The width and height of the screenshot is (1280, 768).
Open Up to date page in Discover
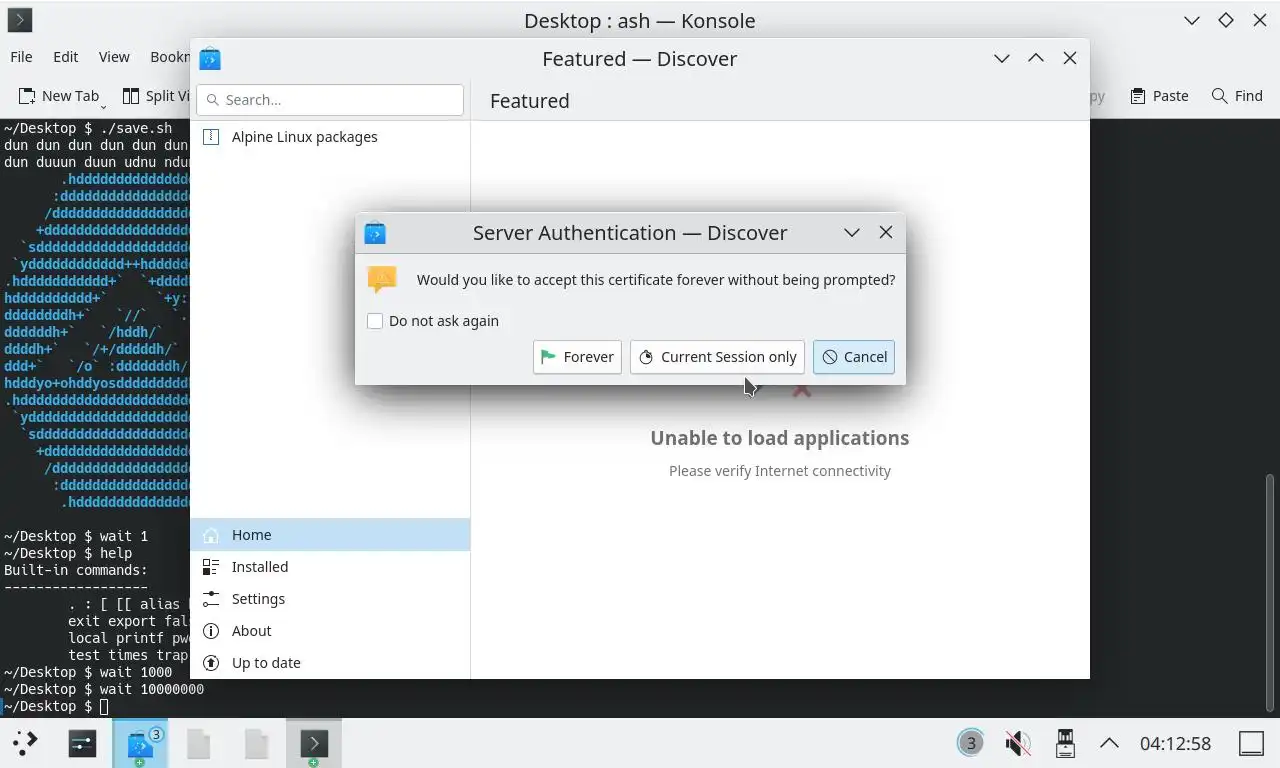pyautogui.click(x=330, y=663)
